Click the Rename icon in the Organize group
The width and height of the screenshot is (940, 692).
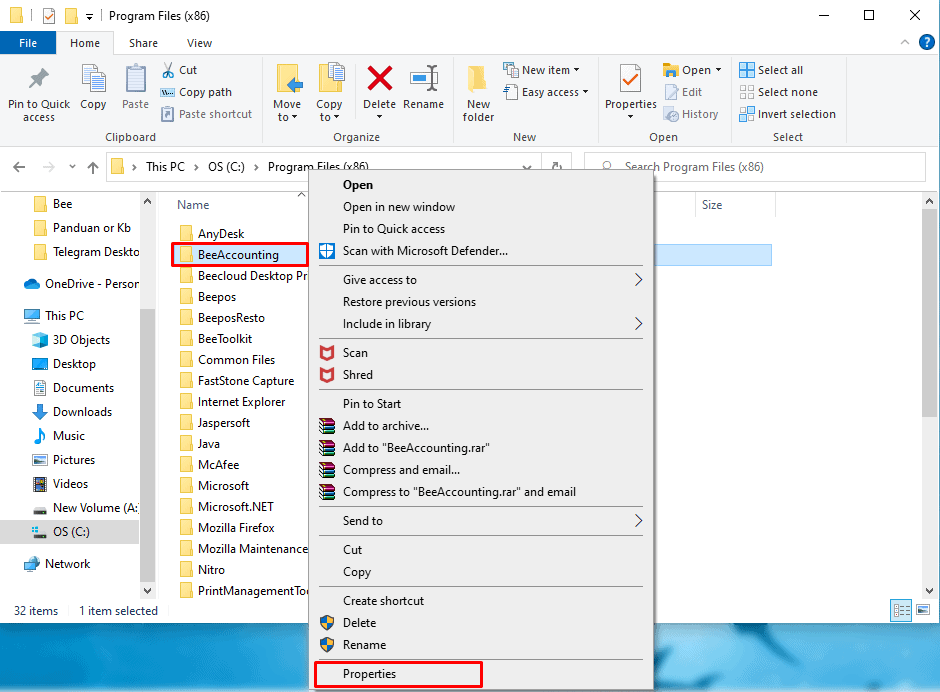click(424, 79)
